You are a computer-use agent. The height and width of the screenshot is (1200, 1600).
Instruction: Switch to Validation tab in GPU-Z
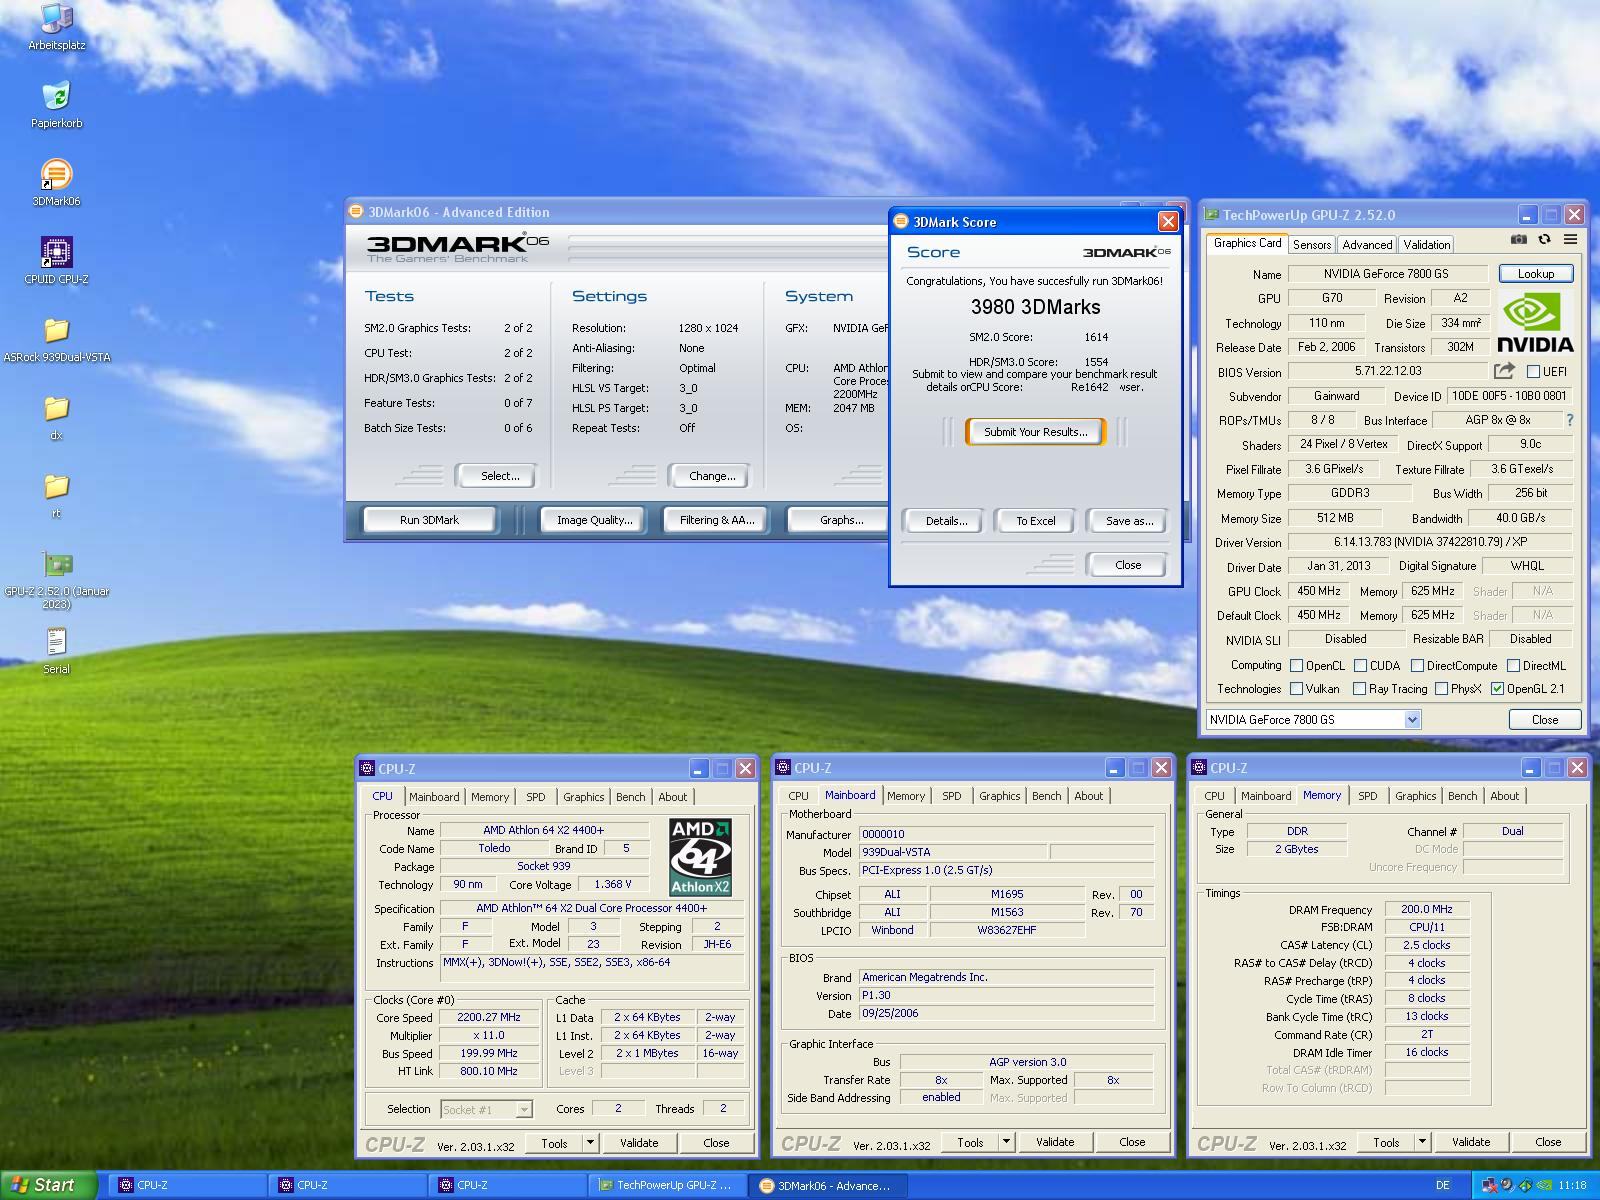pos(1426,245)
